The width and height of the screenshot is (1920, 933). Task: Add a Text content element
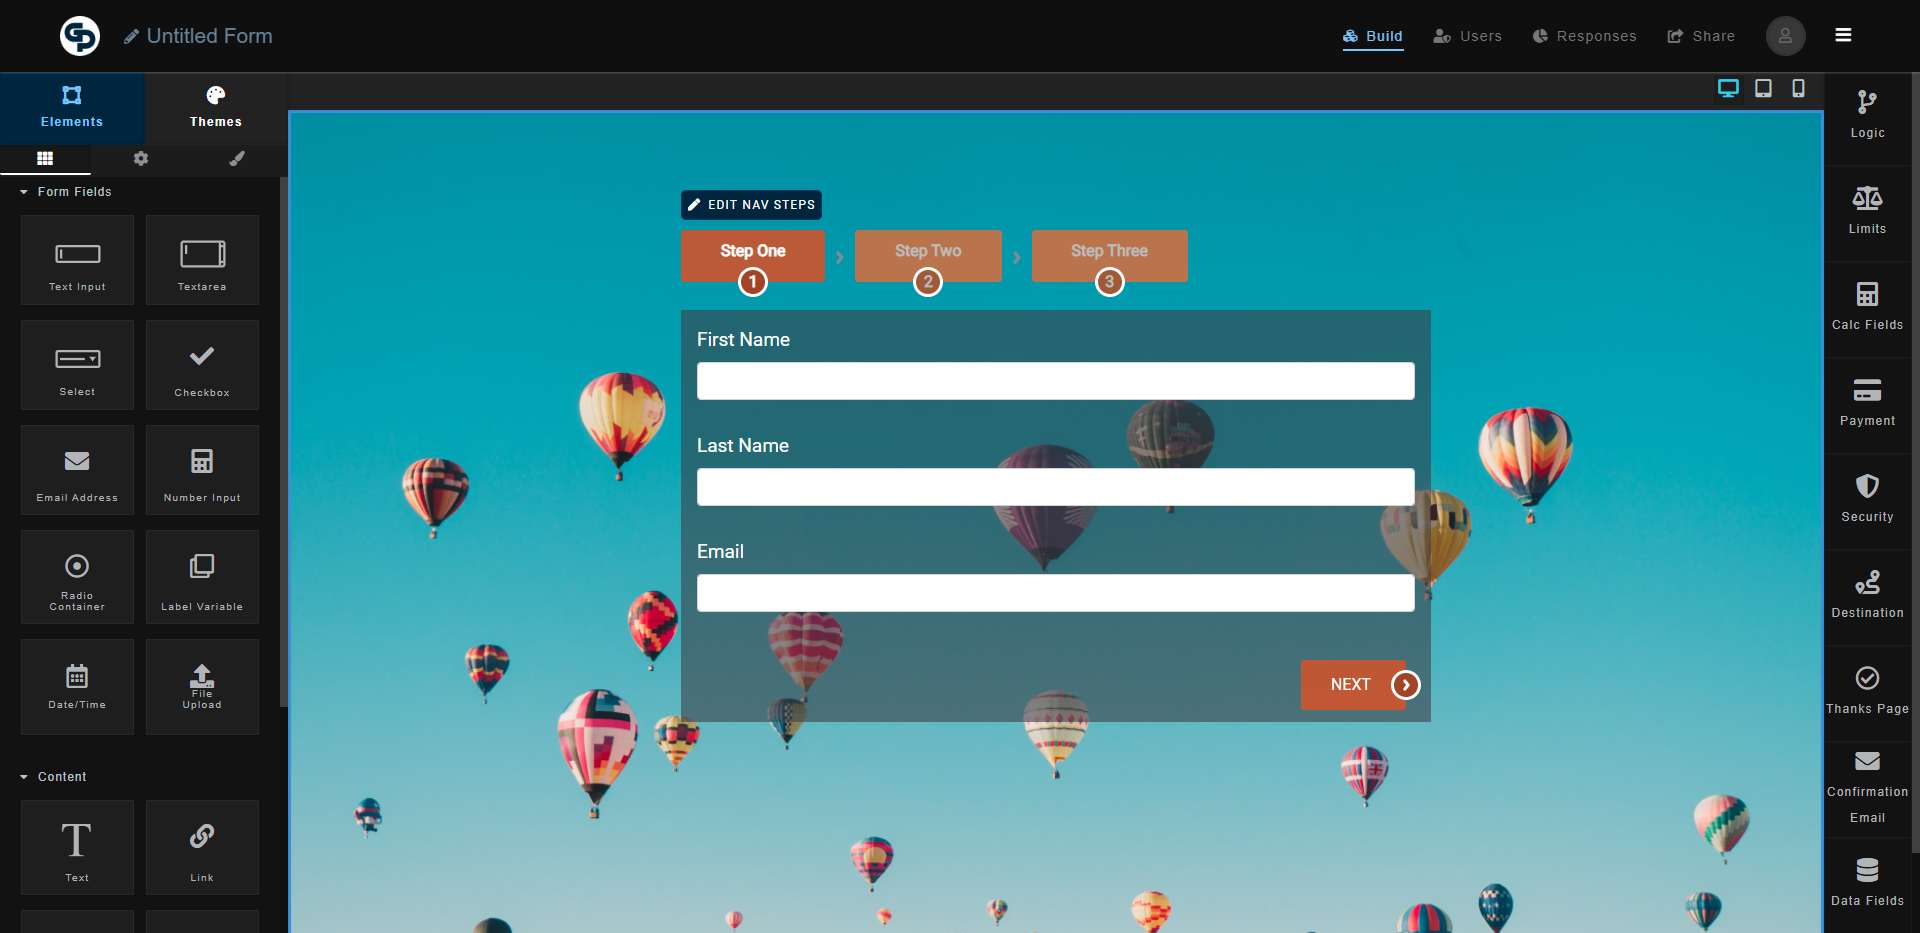[x=77, y=847]
